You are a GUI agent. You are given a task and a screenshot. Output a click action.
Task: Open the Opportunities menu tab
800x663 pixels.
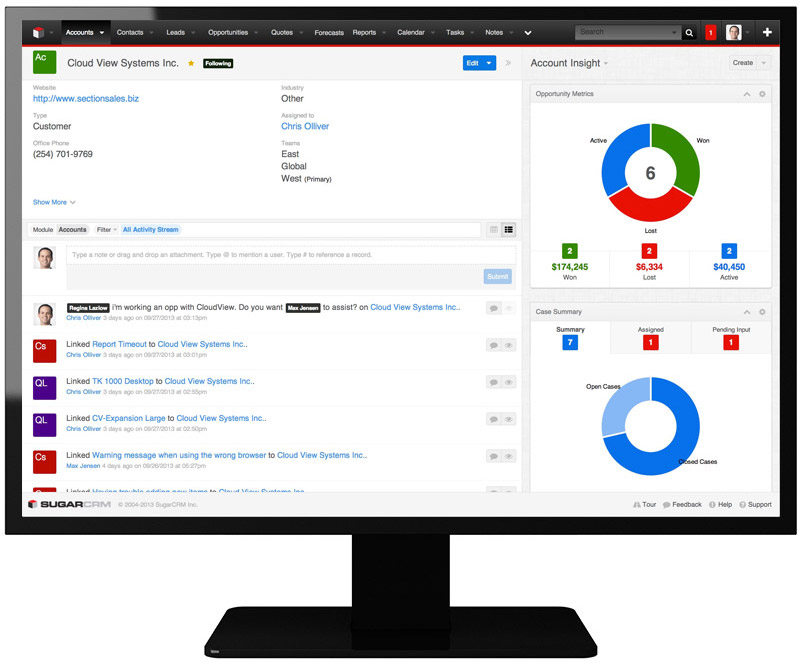228,32
